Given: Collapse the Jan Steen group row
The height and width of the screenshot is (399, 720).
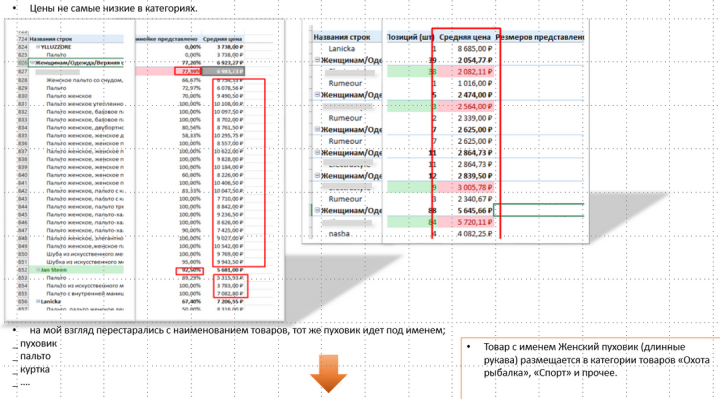Looking at the screenshot, I should 38,270.
